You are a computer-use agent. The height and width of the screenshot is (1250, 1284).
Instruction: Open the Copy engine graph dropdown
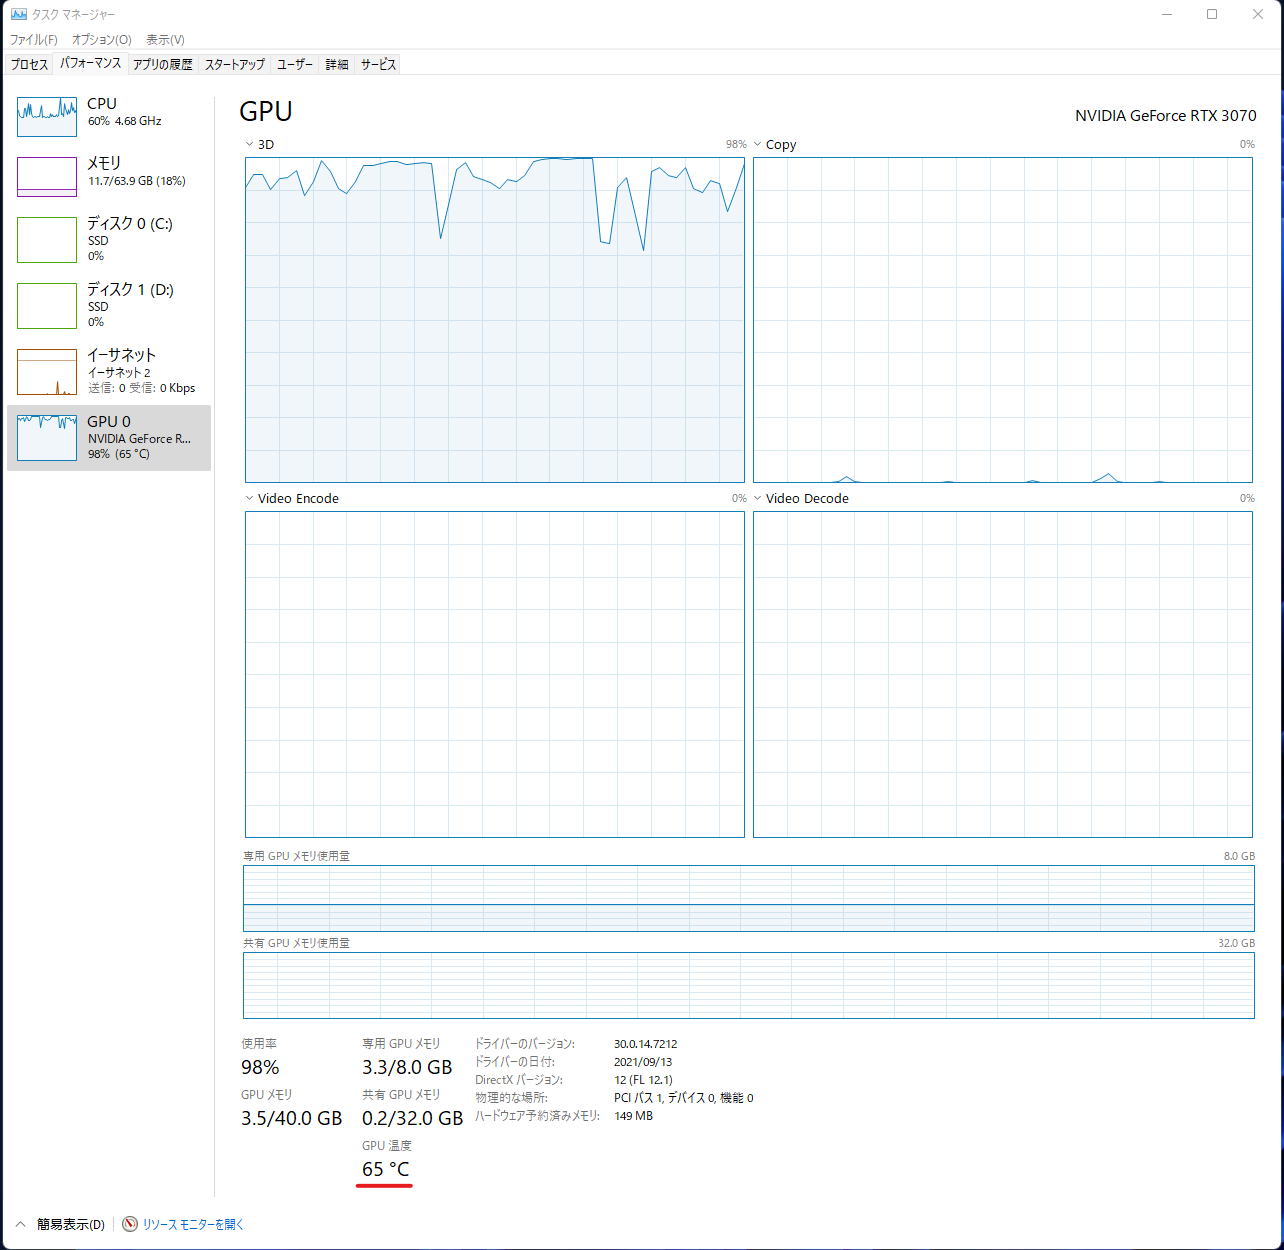point(757,145)
